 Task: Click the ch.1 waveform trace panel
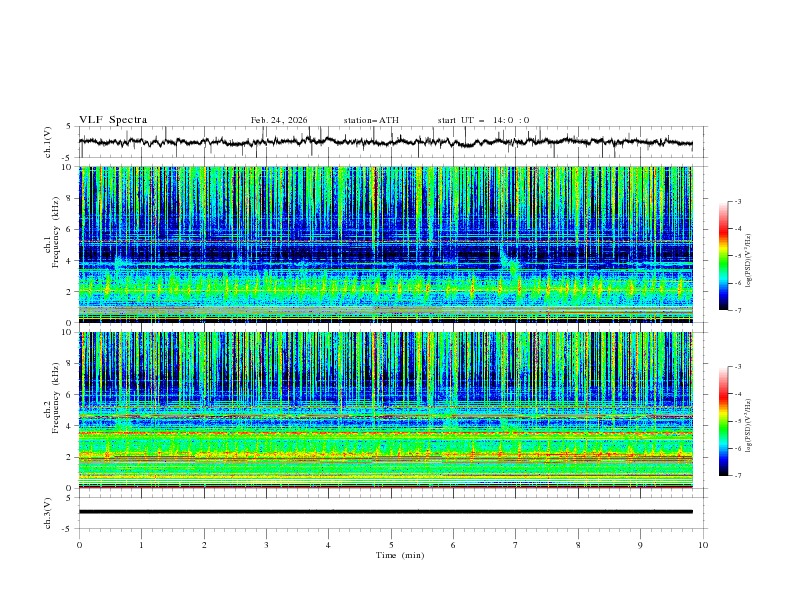[x=393, y=142]
